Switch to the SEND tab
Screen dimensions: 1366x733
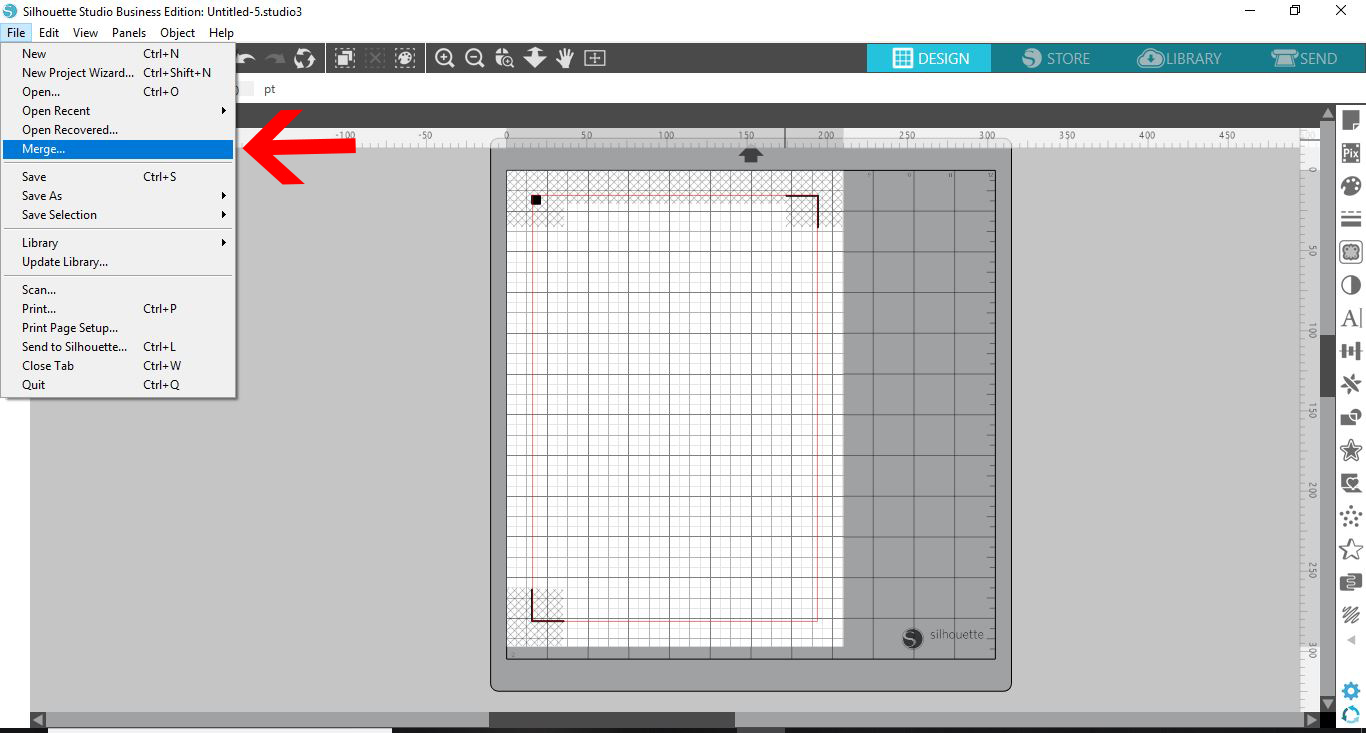tap(1304, 58)
